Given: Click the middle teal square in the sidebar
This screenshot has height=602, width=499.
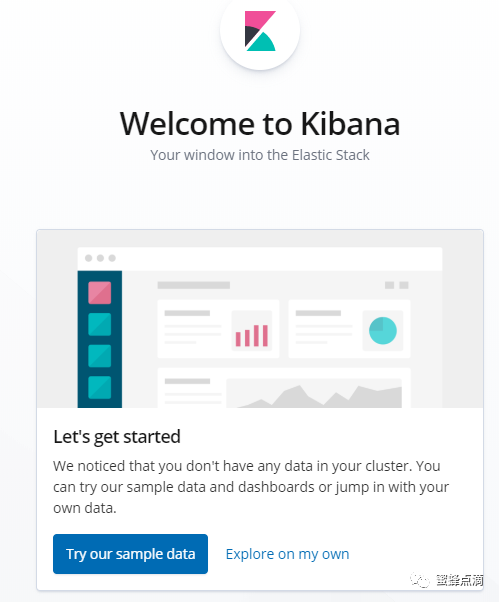Looking at the screenshot, I should coord(100,356).
